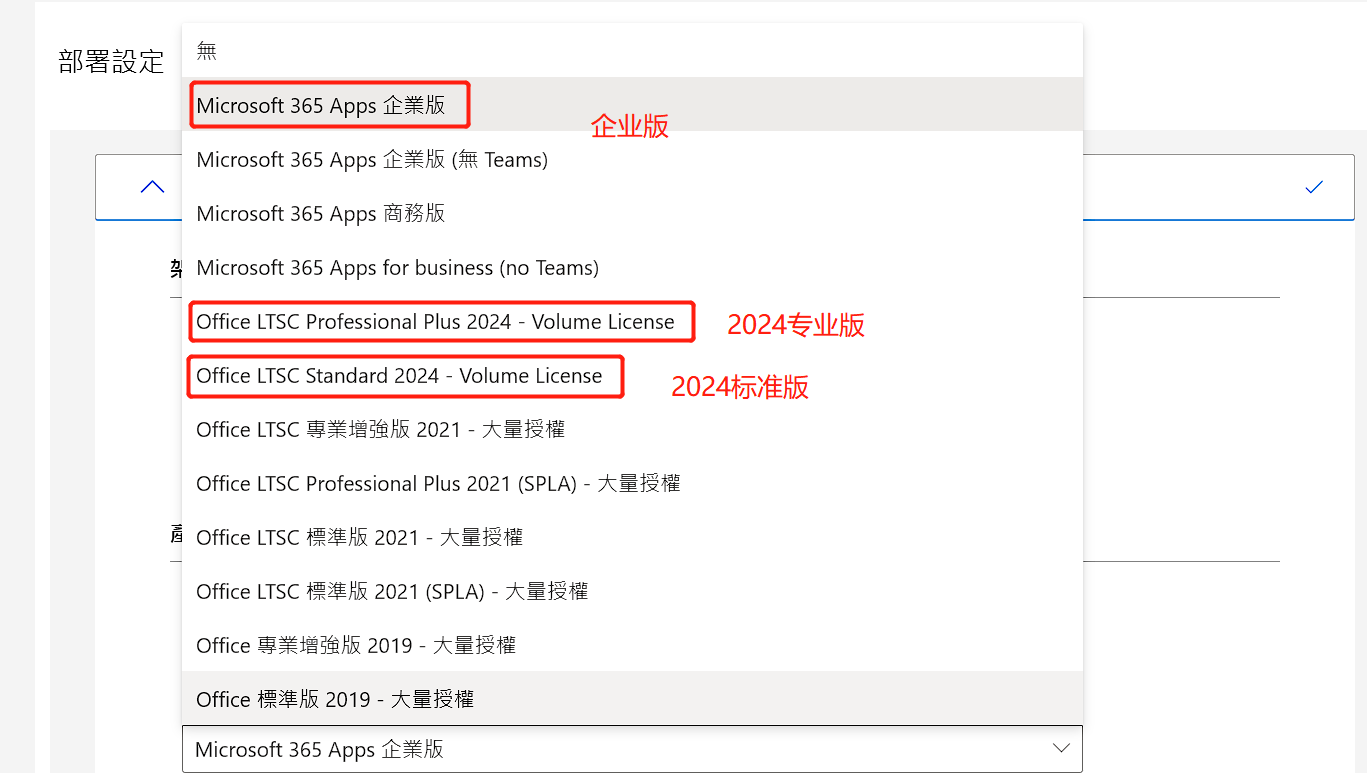This screenshot has height=773, width=1367.
Task: Select Microsoft 365 Apps for business (no Teams)
Action: pyautogui.click(x=632, y=267)
